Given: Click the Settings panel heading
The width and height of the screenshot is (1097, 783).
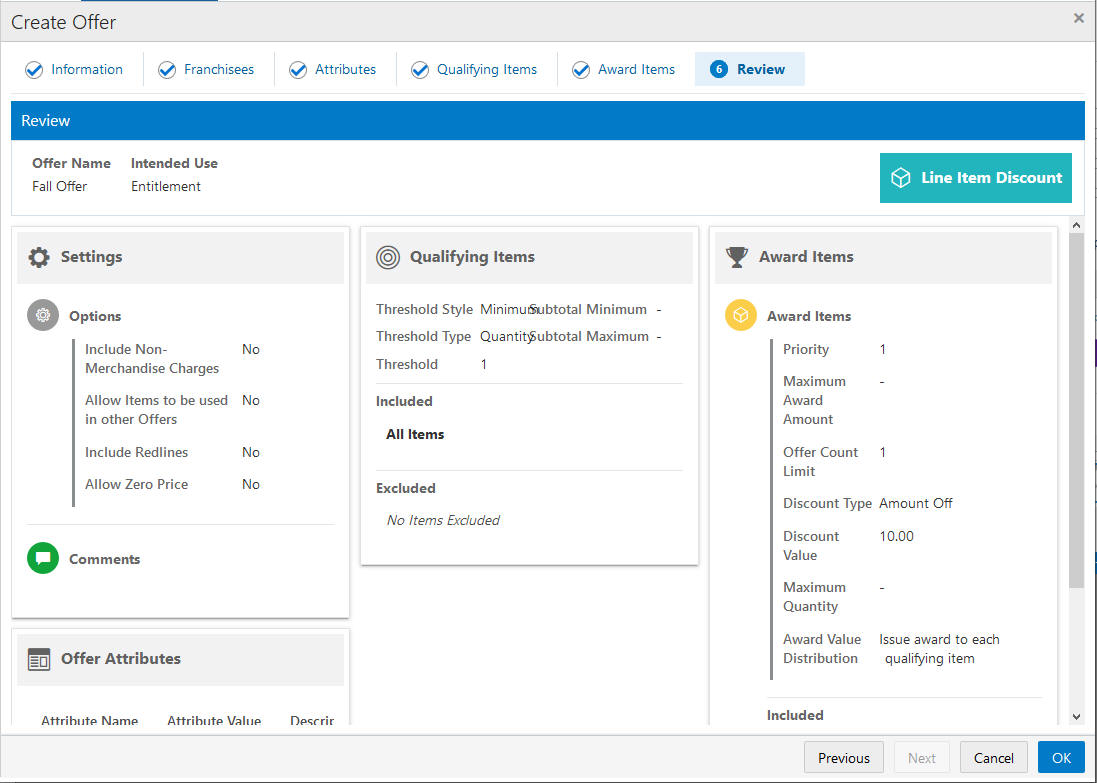Looking at the screenshot, I should 92,257.
